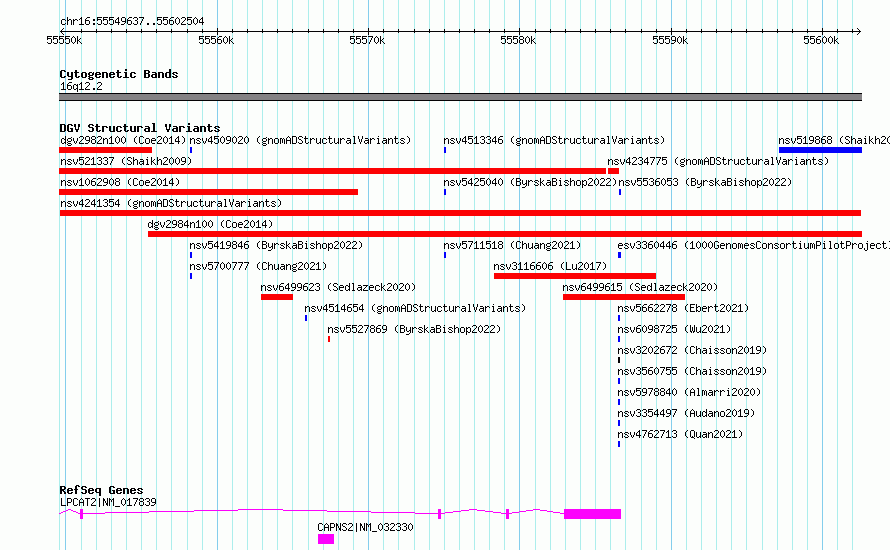Click nsv3354497 (Audano2019) variant label
This screenshot has width=890, height=550.
tap(686, 413)
